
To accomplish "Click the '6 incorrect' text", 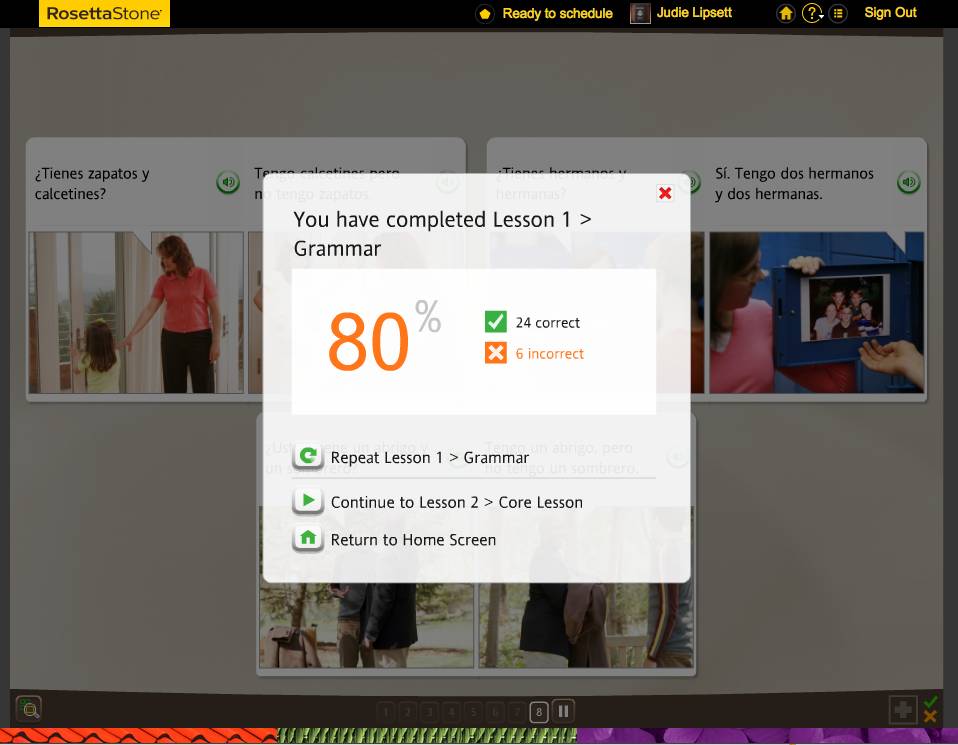I will pos(550,354).
